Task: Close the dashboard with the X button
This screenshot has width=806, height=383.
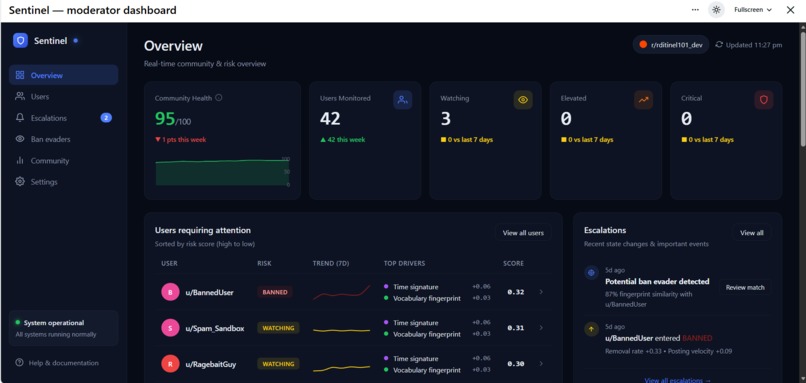Action: (x=790, y=10)
